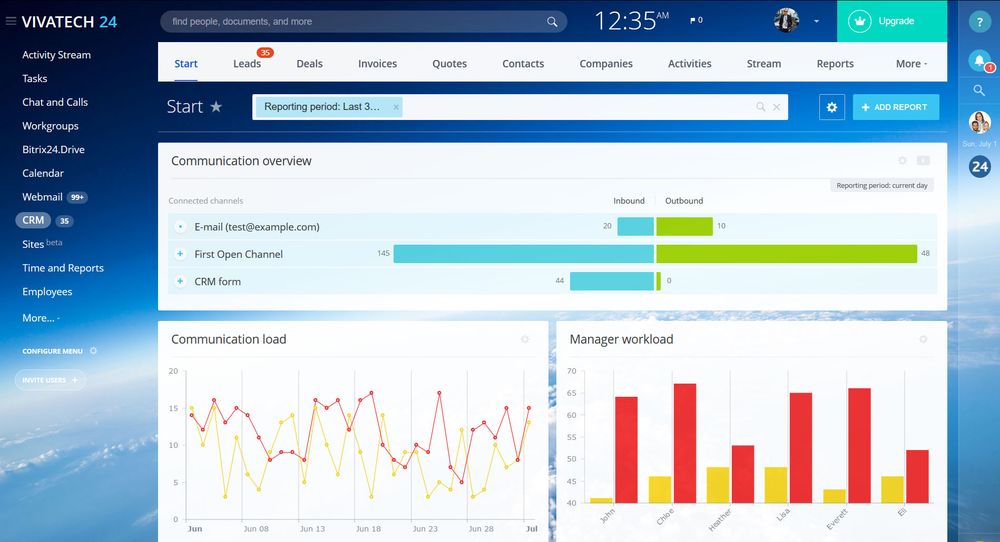Click the magnifier in the top search bar
Screen dimensions: 1000x542
click(x=552, y=22)
